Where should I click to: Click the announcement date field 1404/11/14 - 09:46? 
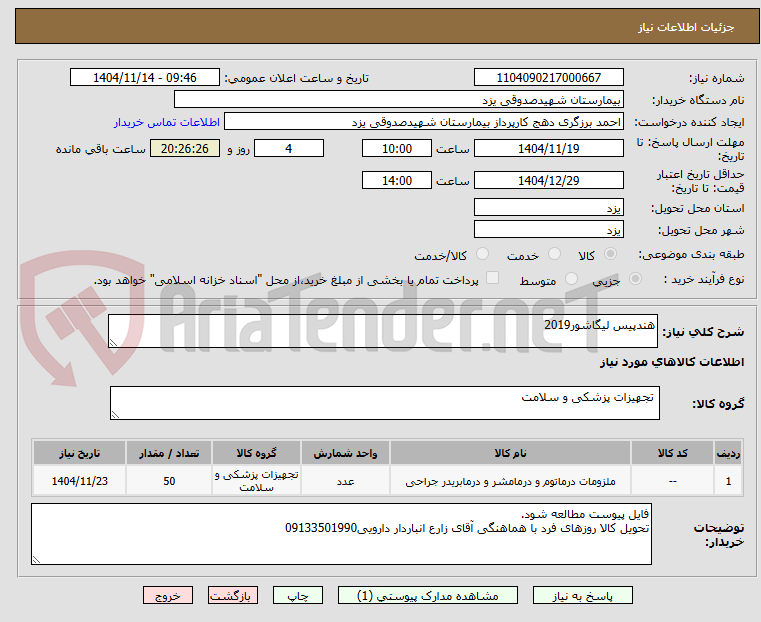(x=145, y=78)
